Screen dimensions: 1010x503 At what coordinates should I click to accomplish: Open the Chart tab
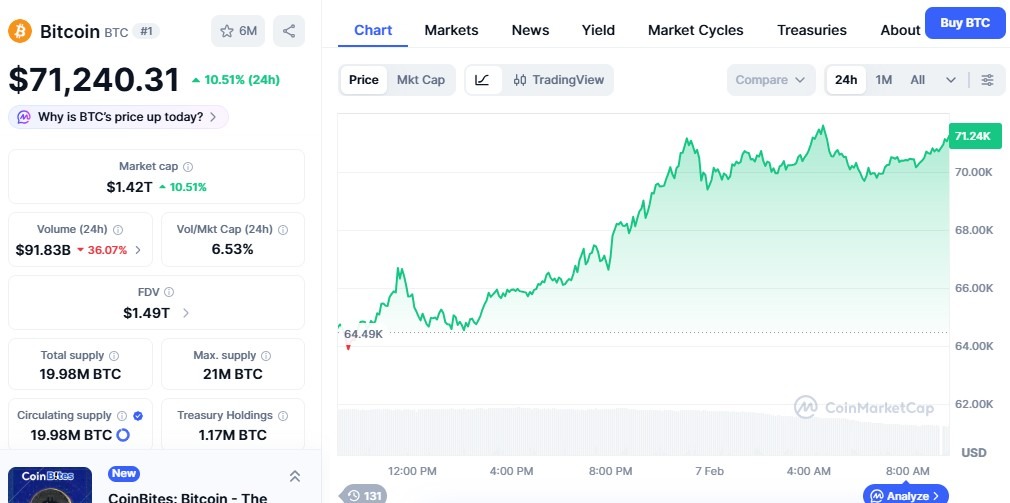point(373,30)
